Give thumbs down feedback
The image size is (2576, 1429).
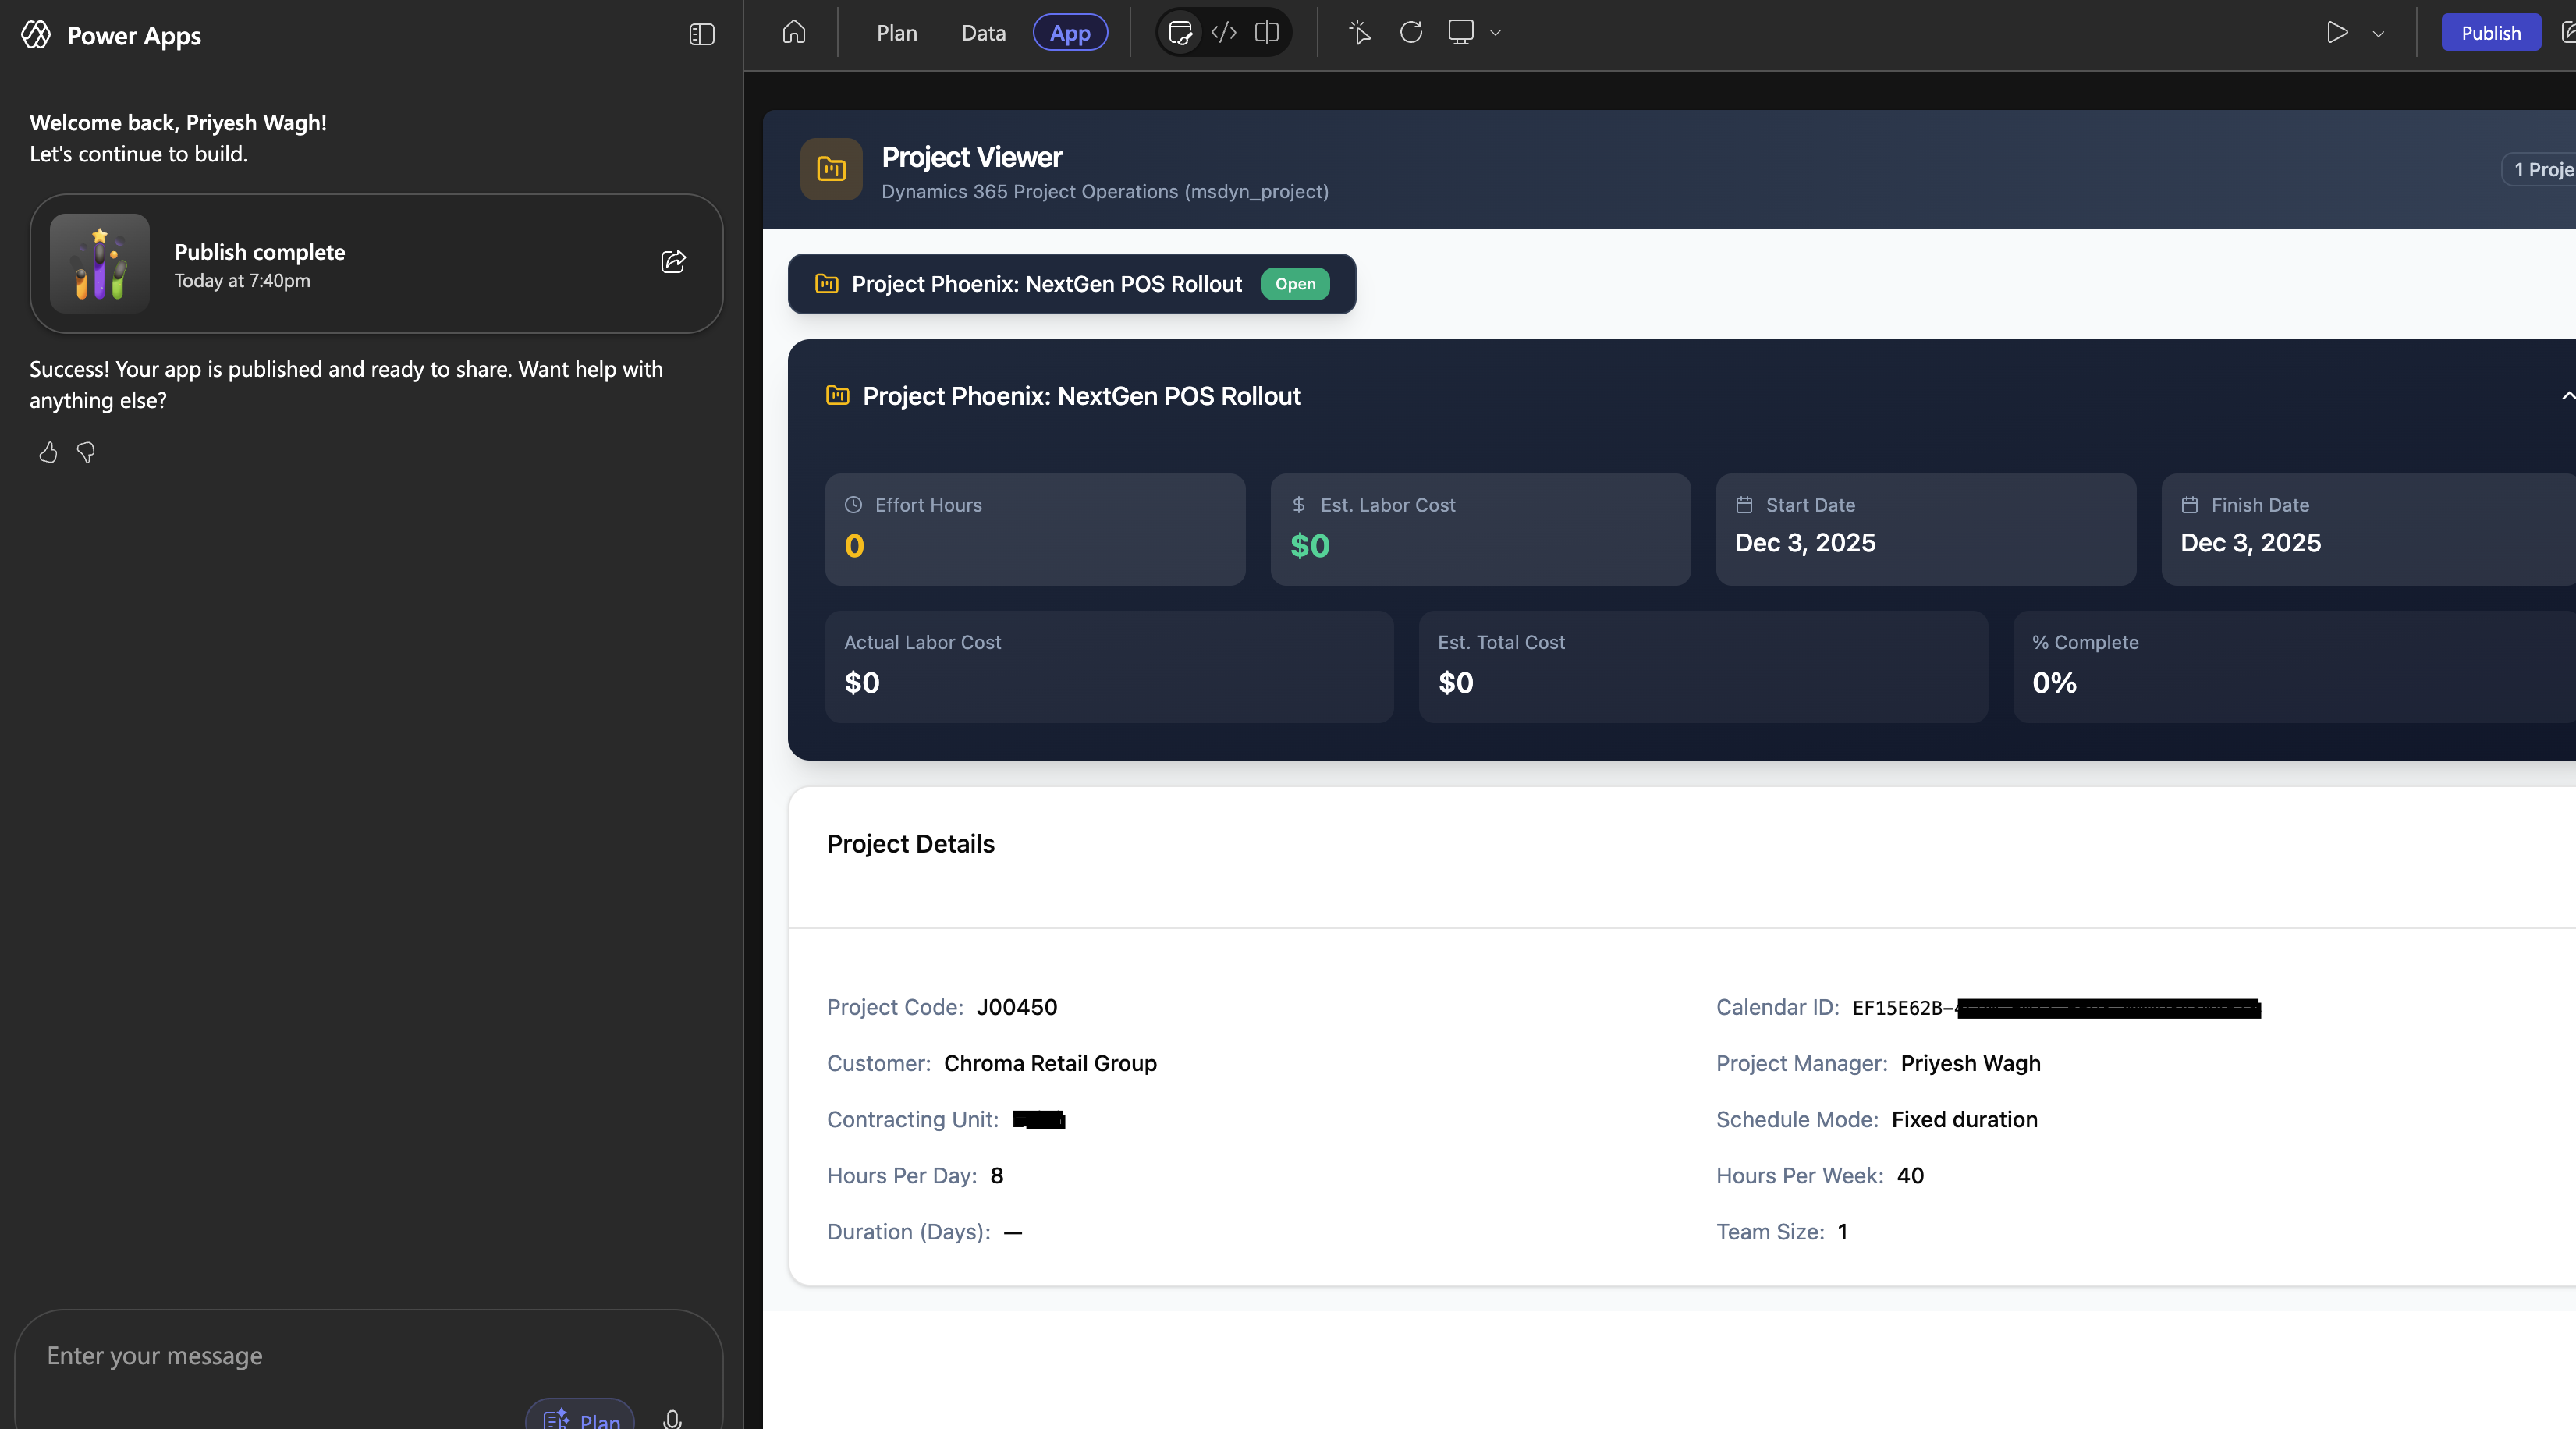pyautogui.click(x=86, y=453)
